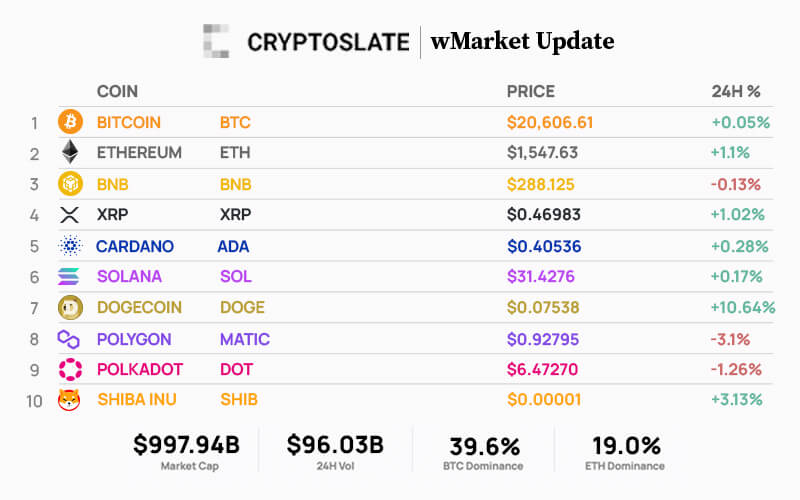Select the Polkadot logo icon
Image resolution: width=800 pixels, height=500 pixels.
(70, 370)
